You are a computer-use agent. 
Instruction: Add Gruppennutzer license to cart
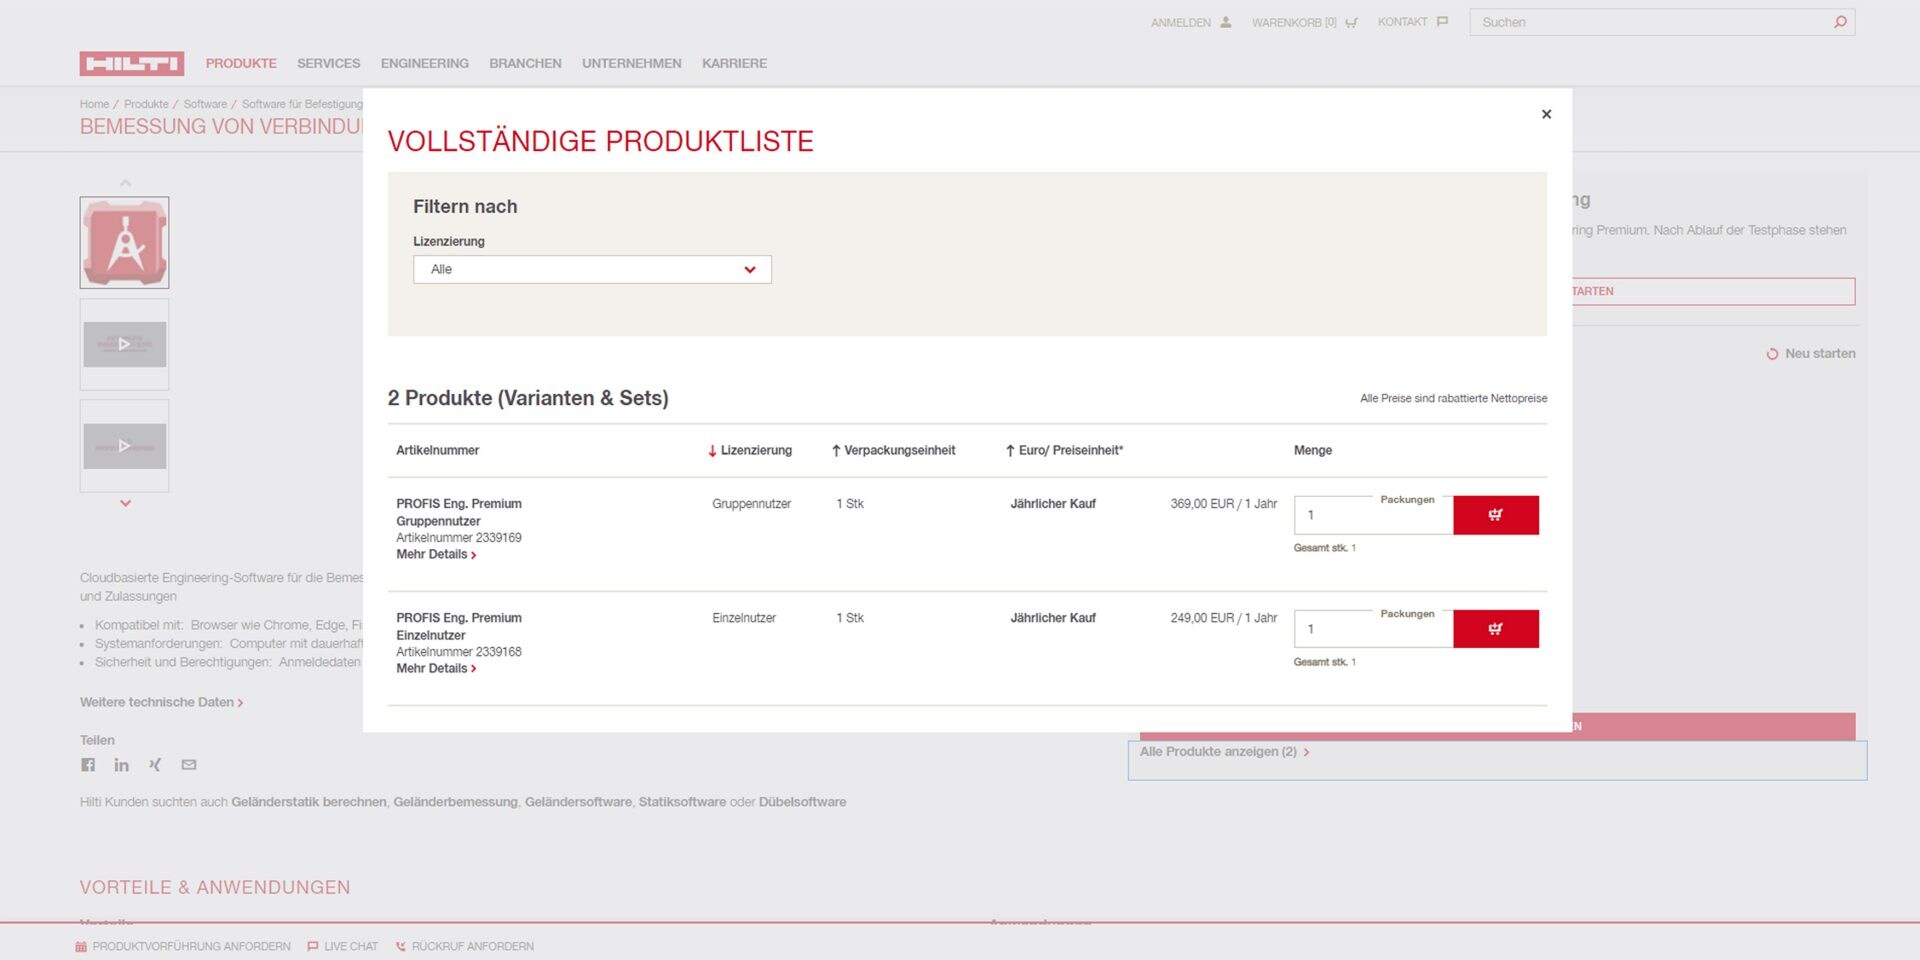point(1495,515)
